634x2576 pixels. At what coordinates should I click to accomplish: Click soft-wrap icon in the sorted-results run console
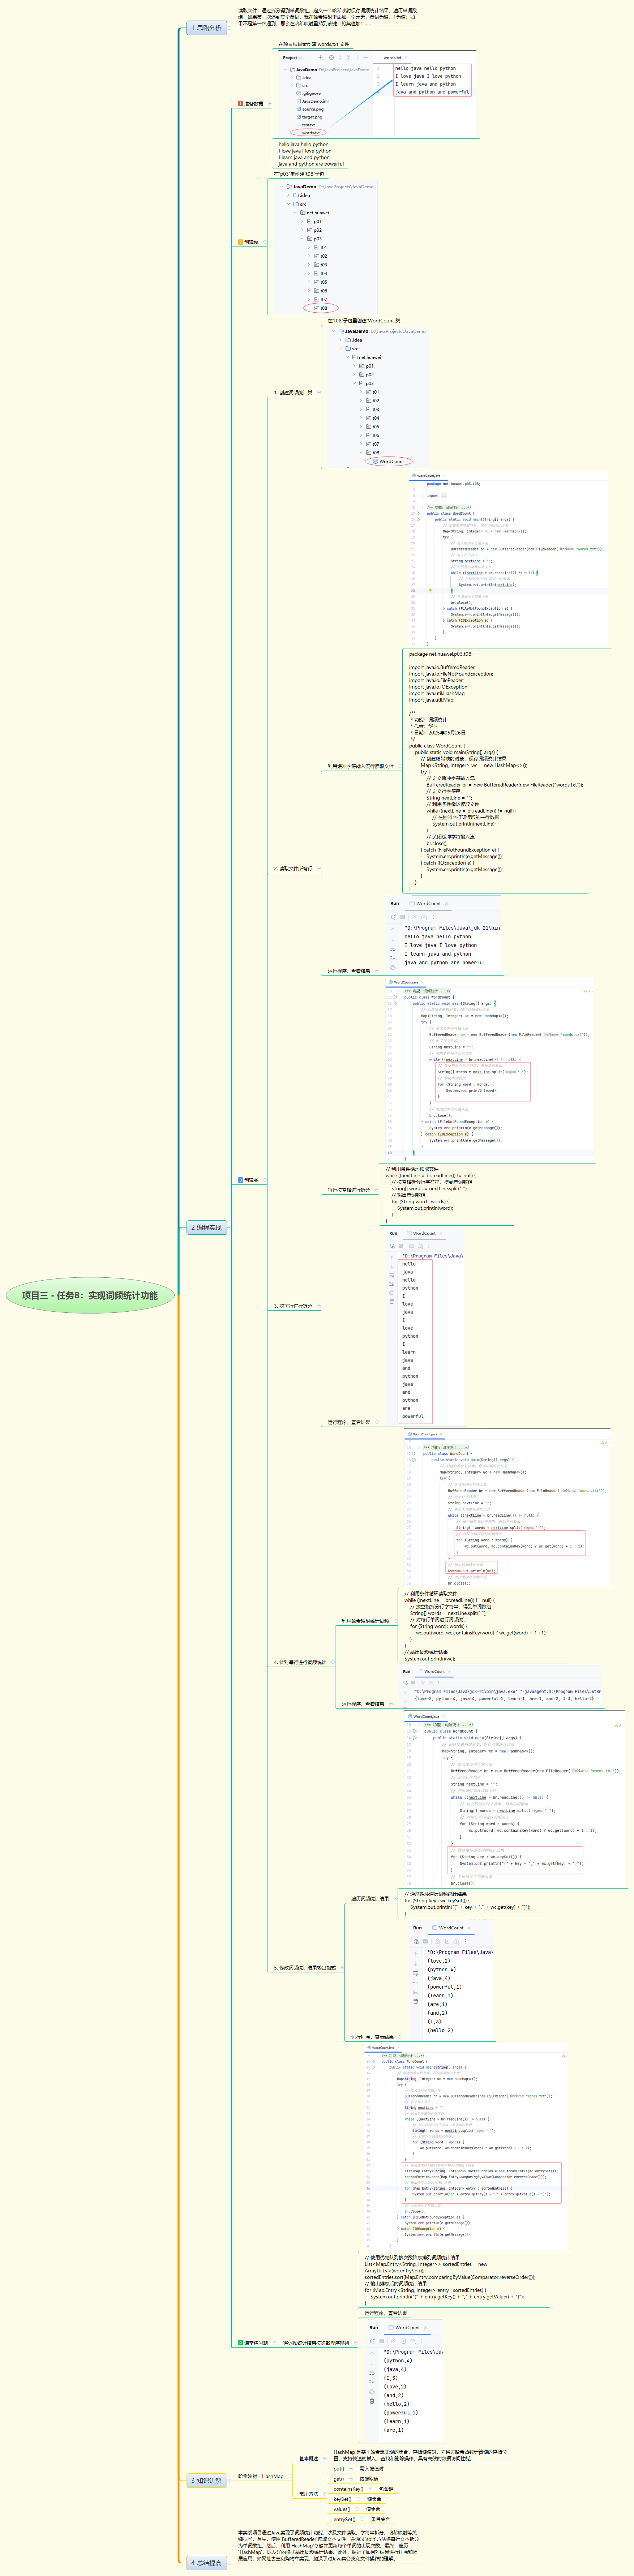click(372, 2372)
